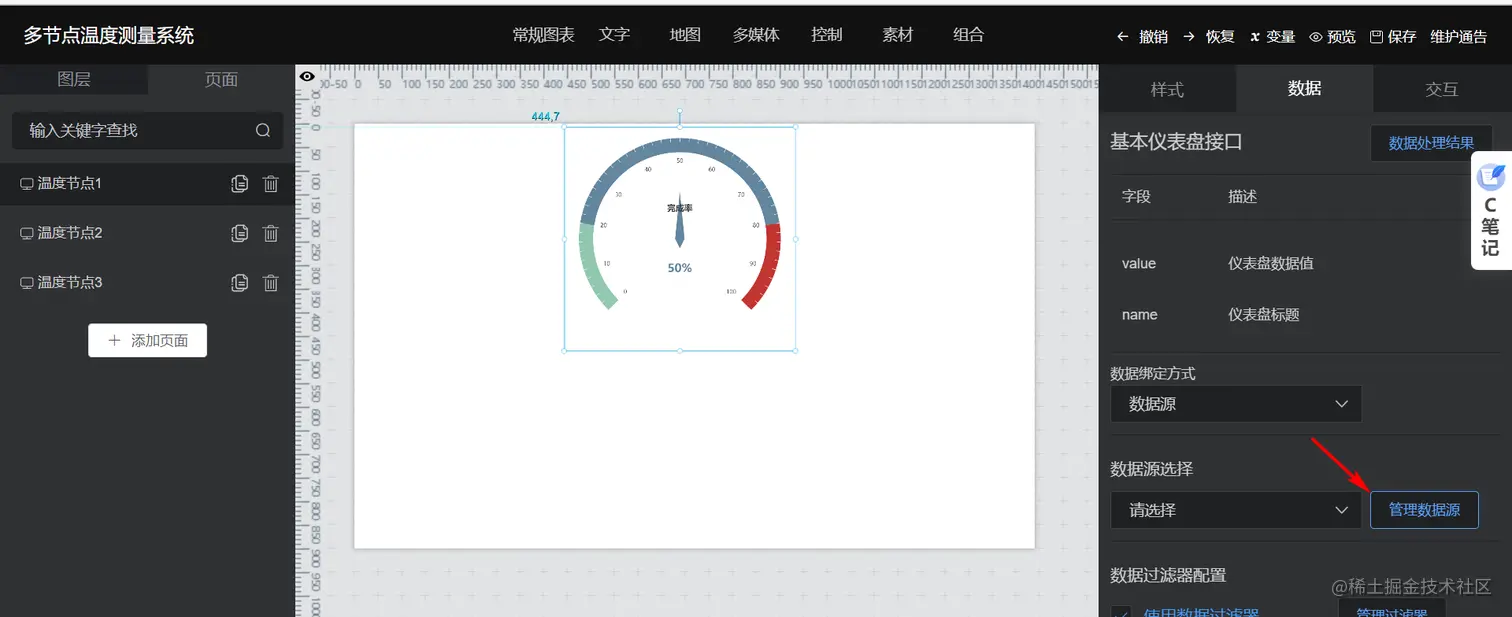Image resolution: width=1512 pixels, height=617 pixels.
Task: Select page 温度节点1
Action: tap(147, 184)
